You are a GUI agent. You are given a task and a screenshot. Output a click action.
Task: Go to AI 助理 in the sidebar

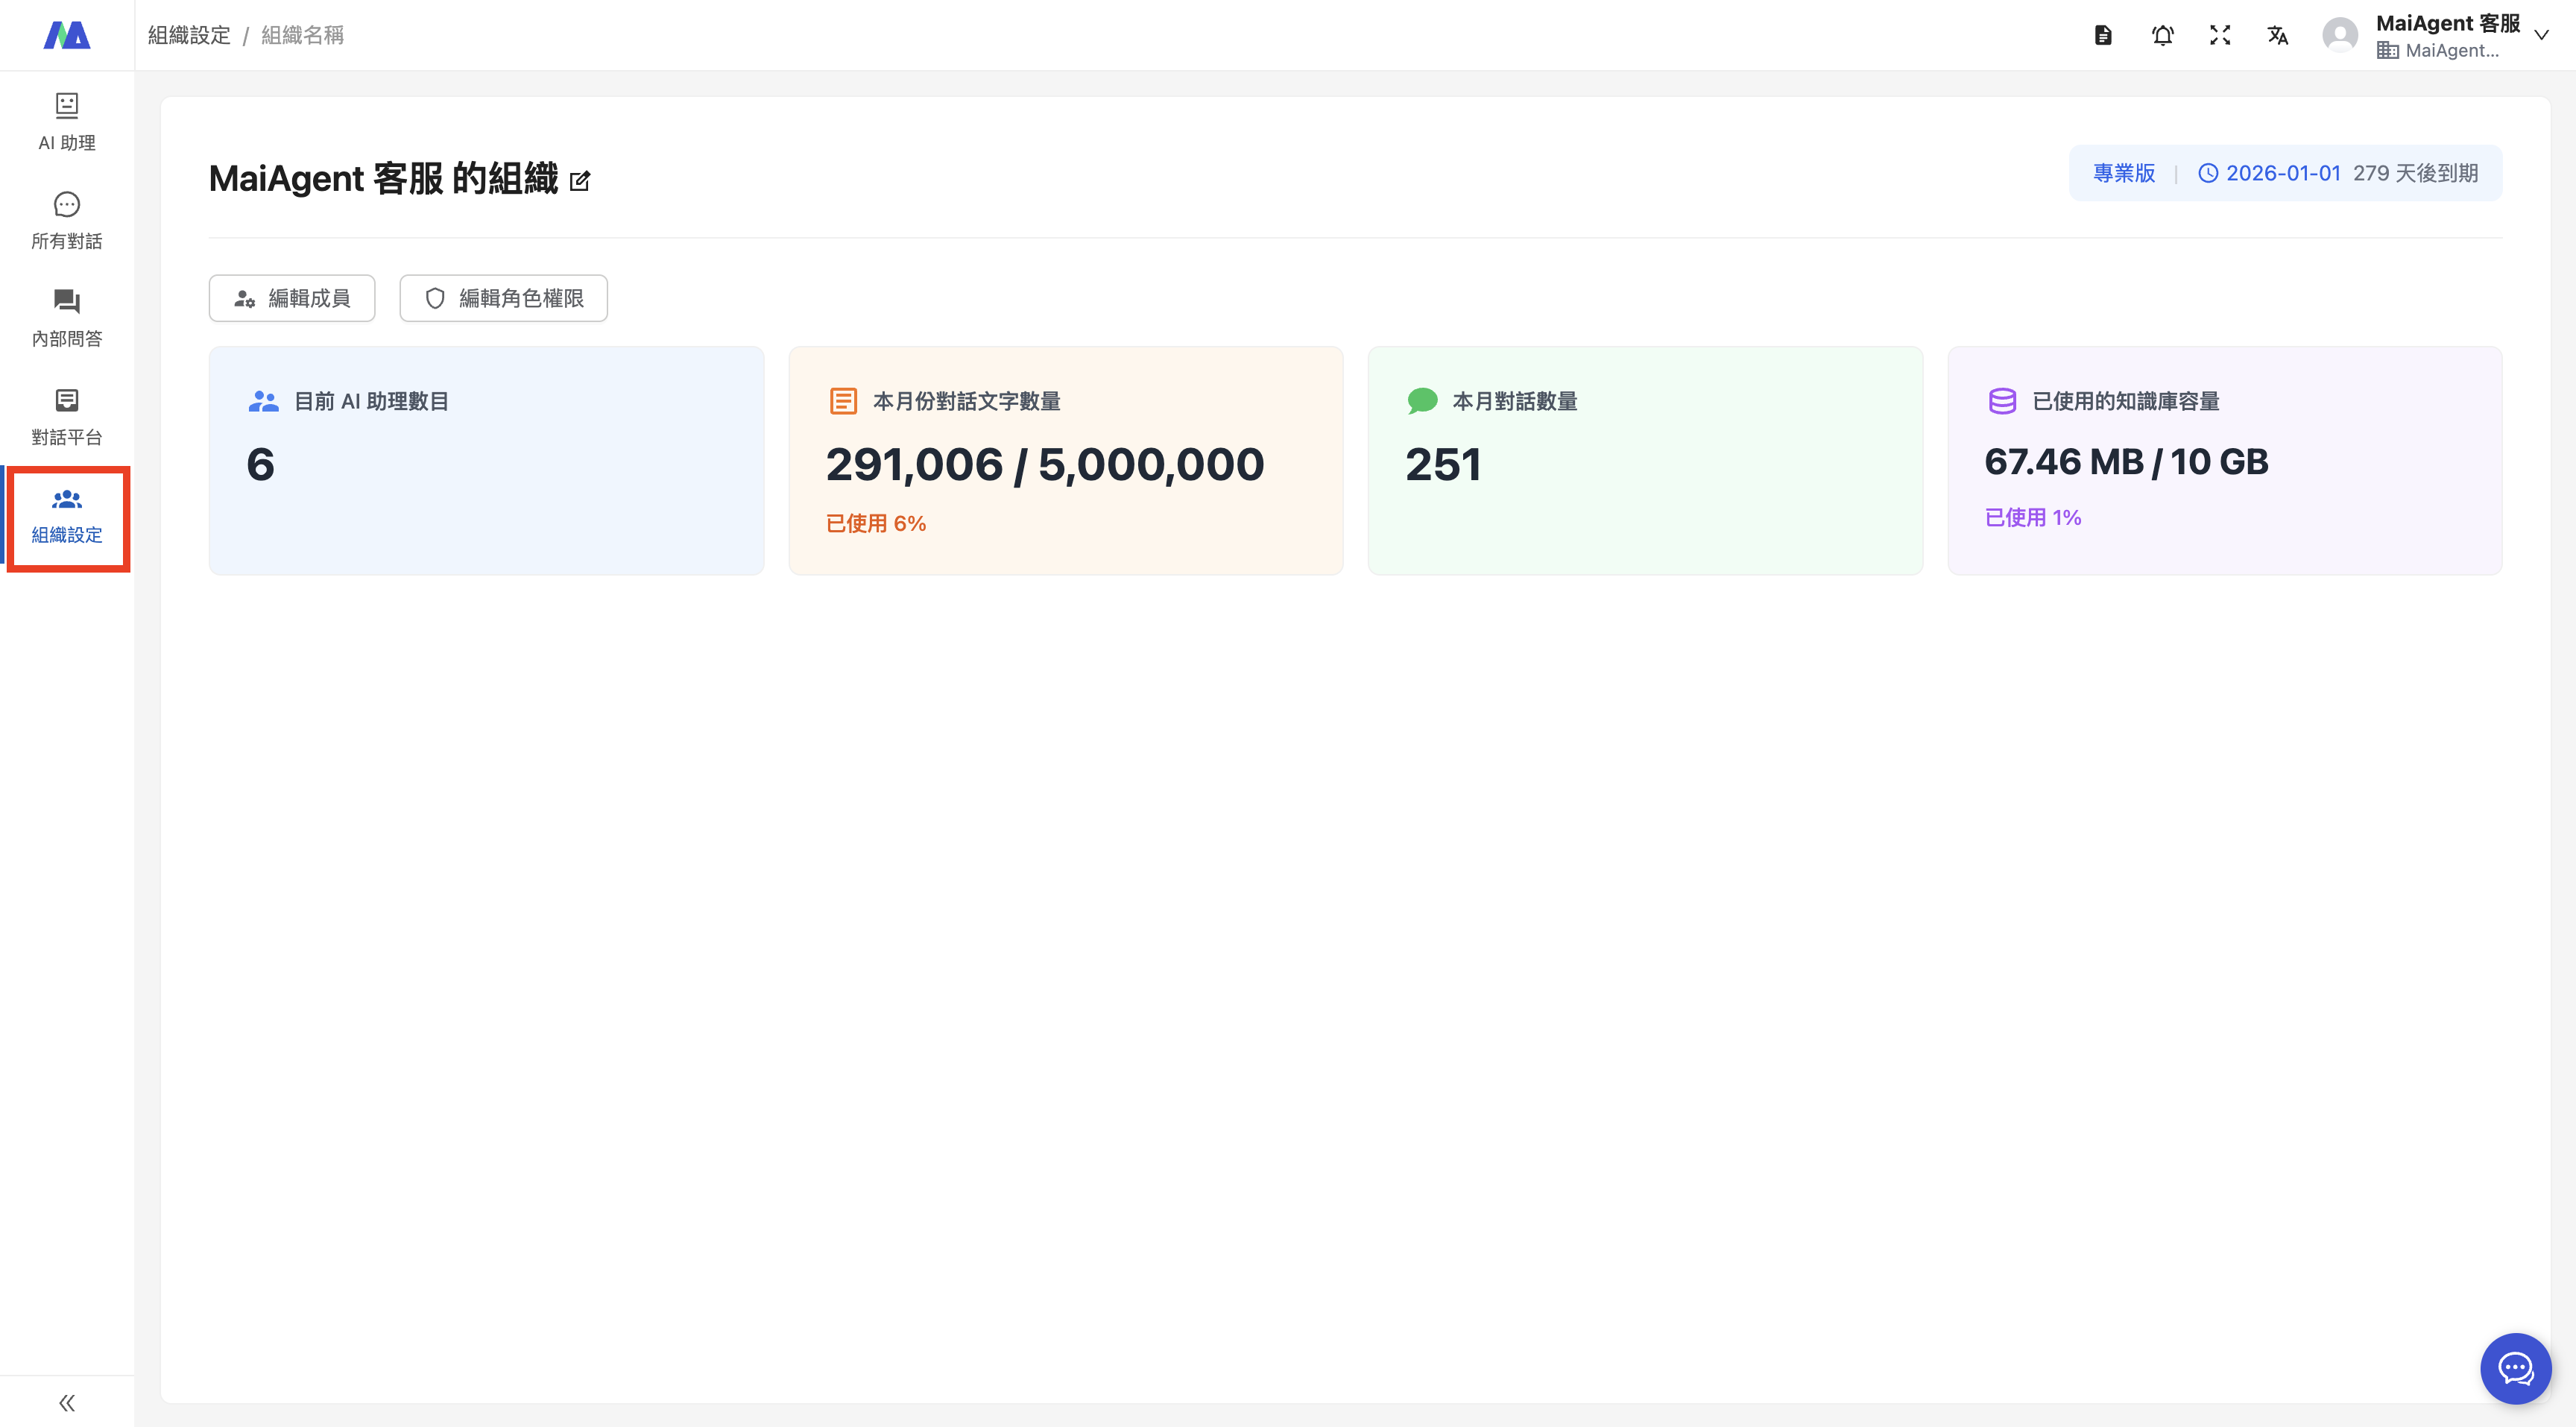(67, 122)
